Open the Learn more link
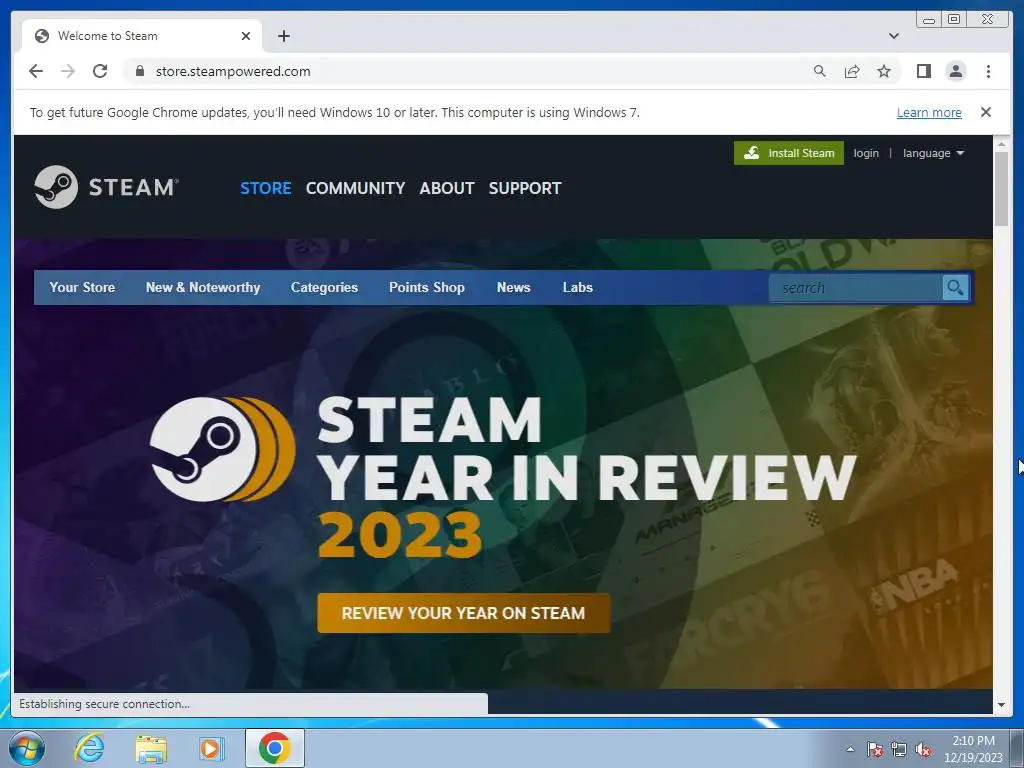 tap(929, 112)
